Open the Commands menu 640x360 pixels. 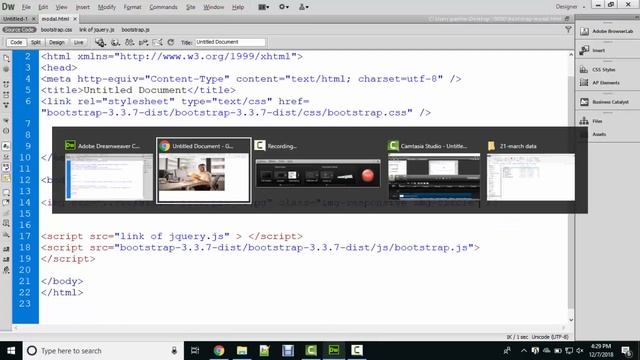tap(163, 7)
